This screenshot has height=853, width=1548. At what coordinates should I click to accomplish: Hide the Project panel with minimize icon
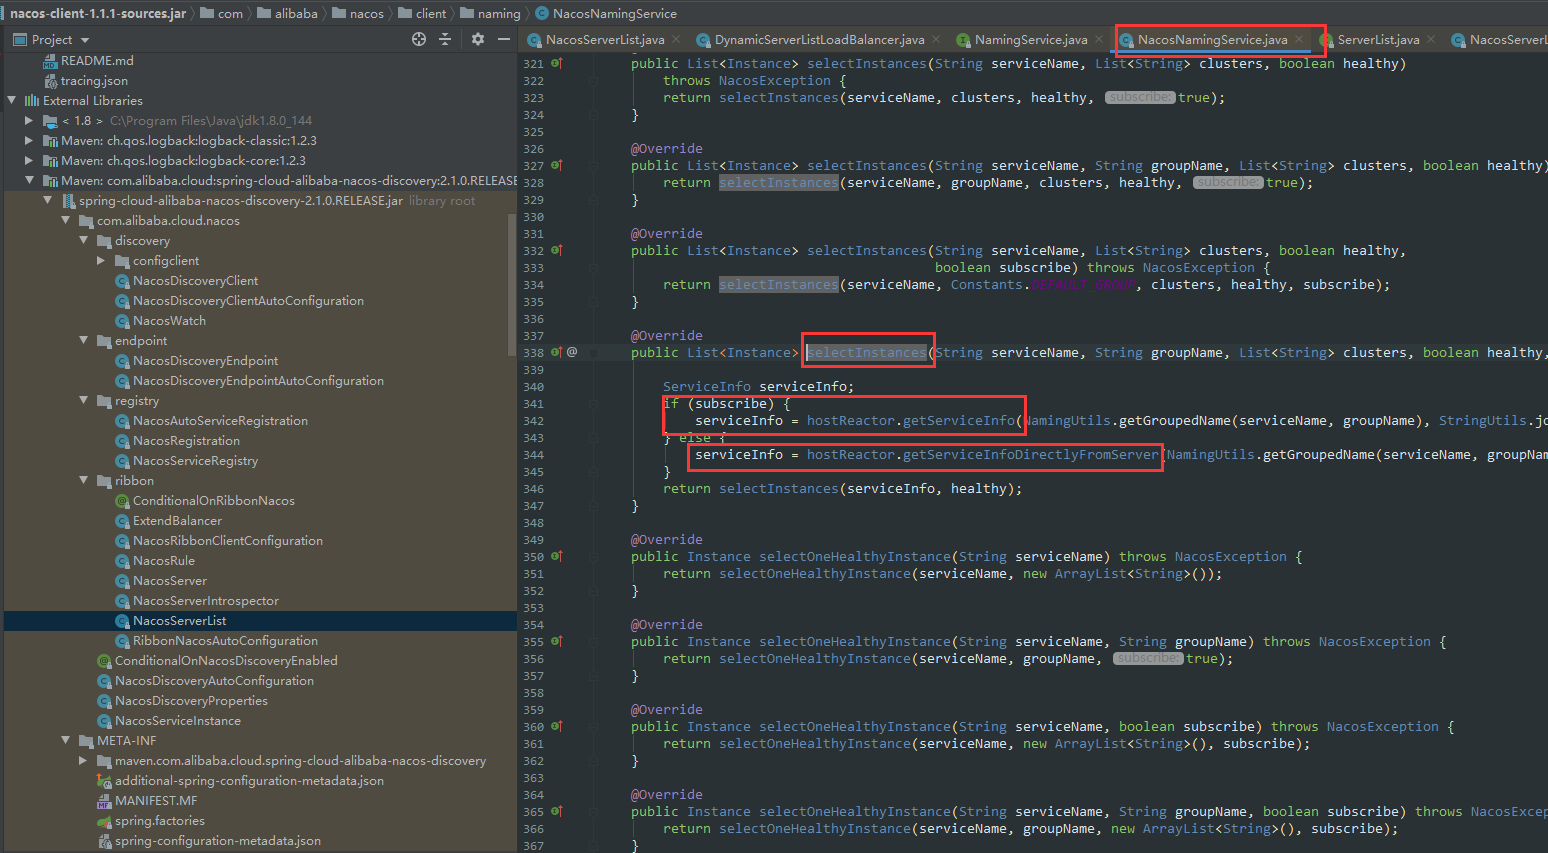click(504, 39)
